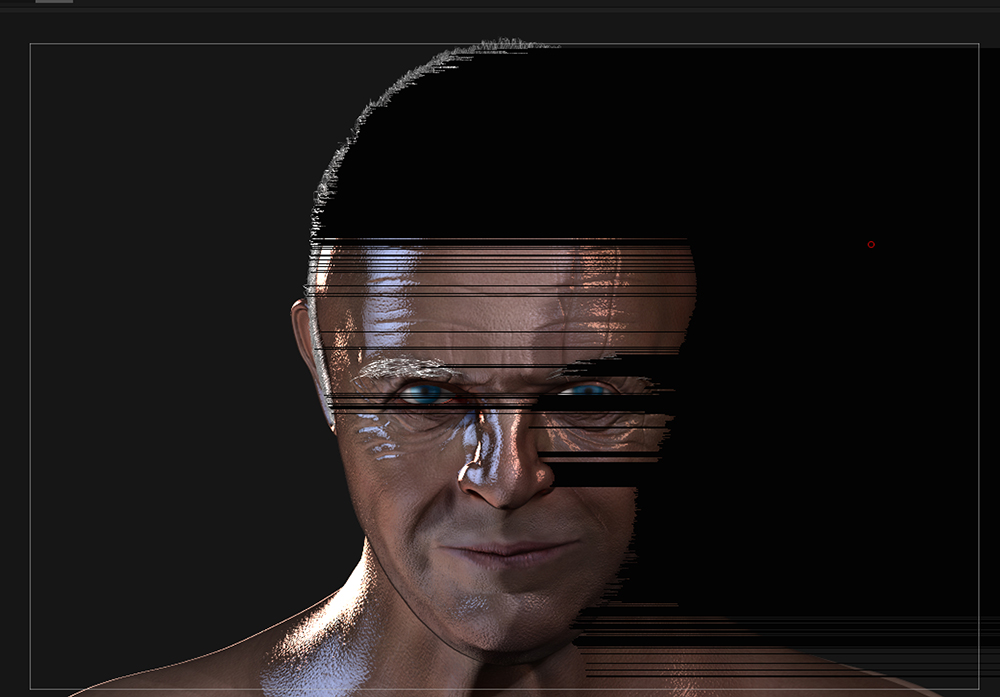Click the forehead region of the rendered head
The image size is (1000, 697).
click(x=470, y=300)
